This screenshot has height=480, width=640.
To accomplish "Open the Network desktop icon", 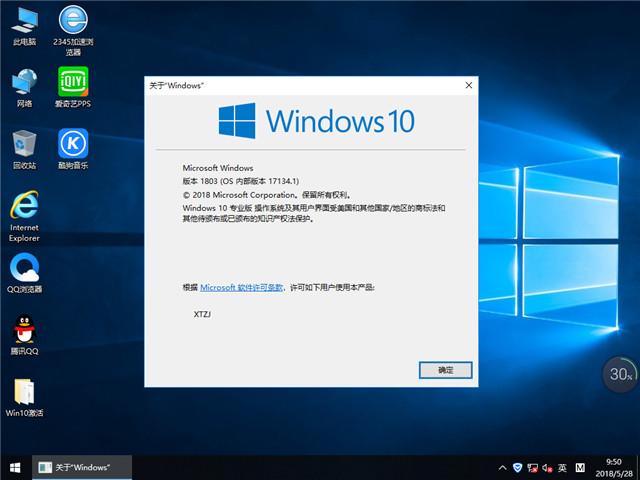I will coord(24,87).
